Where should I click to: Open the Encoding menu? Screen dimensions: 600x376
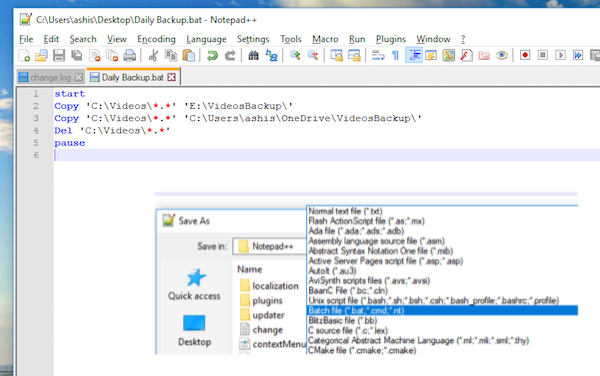pos(156,39)
